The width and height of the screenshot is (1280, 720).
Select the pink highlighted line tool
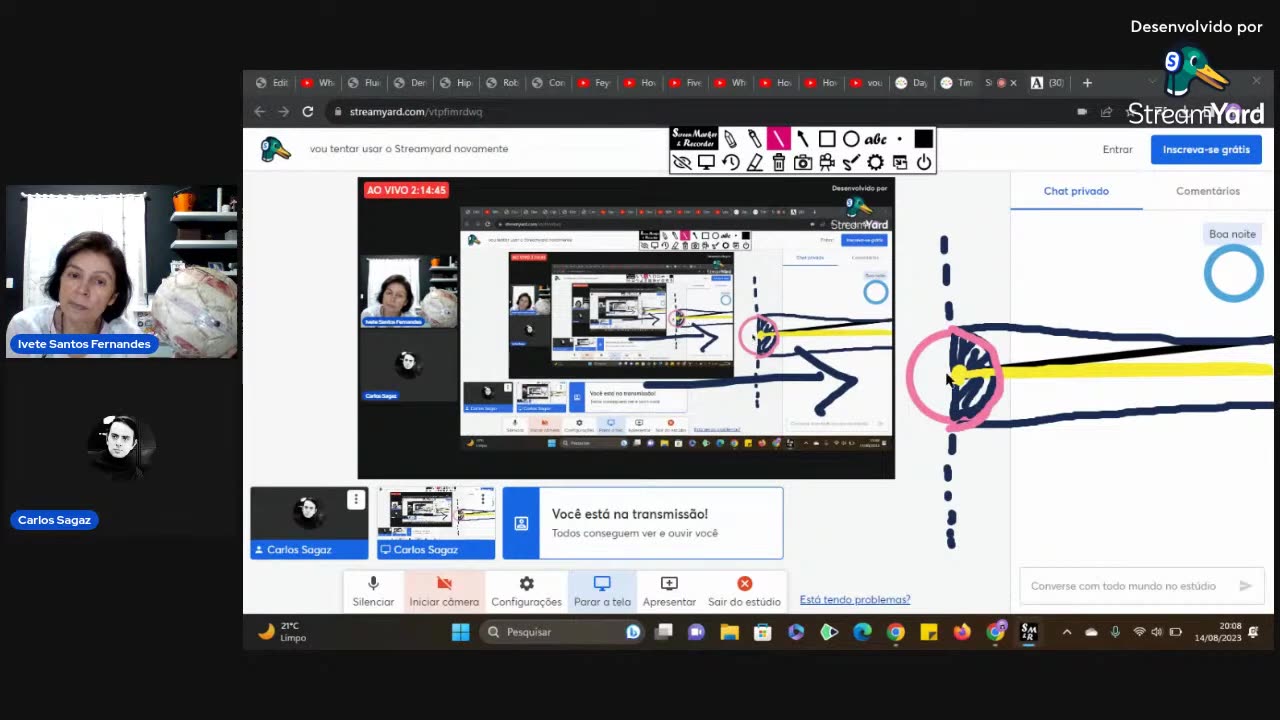click(779, 139)
